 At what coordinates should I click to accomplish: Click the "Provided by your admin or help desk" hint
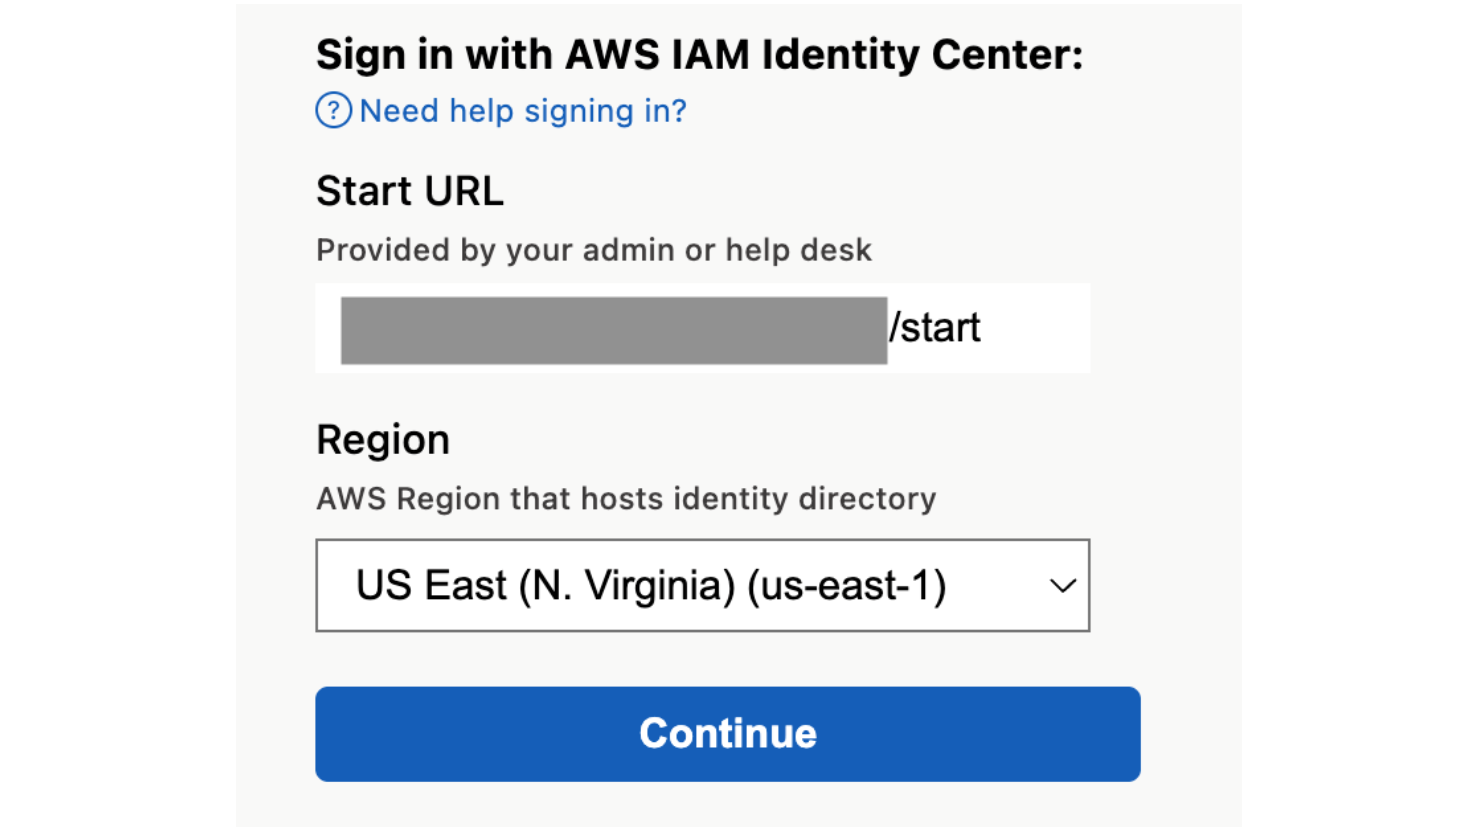(x=594, y=250)
